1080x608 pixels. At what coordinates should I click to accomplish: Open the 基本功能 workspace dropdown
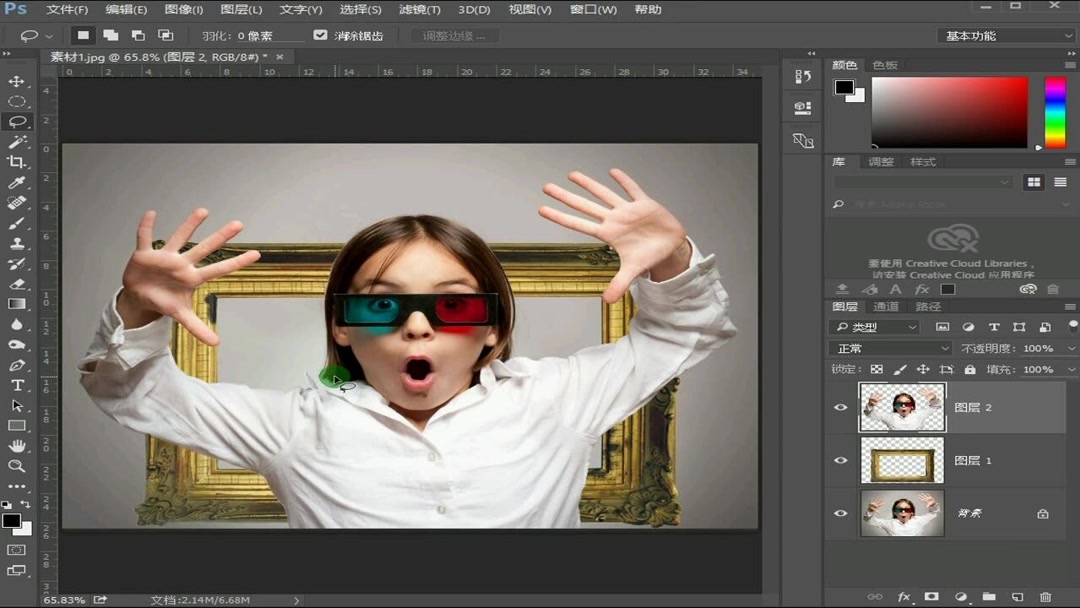pyautogui.click(x=1005, y=33)
